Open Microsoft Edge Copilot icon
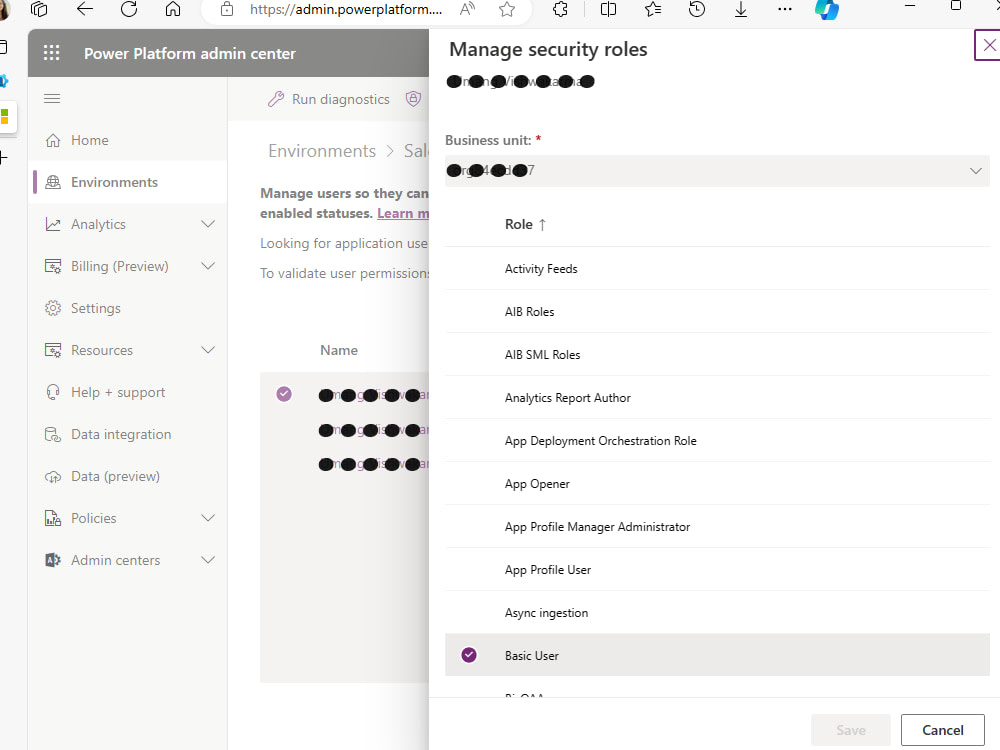 tap(826, 11)
